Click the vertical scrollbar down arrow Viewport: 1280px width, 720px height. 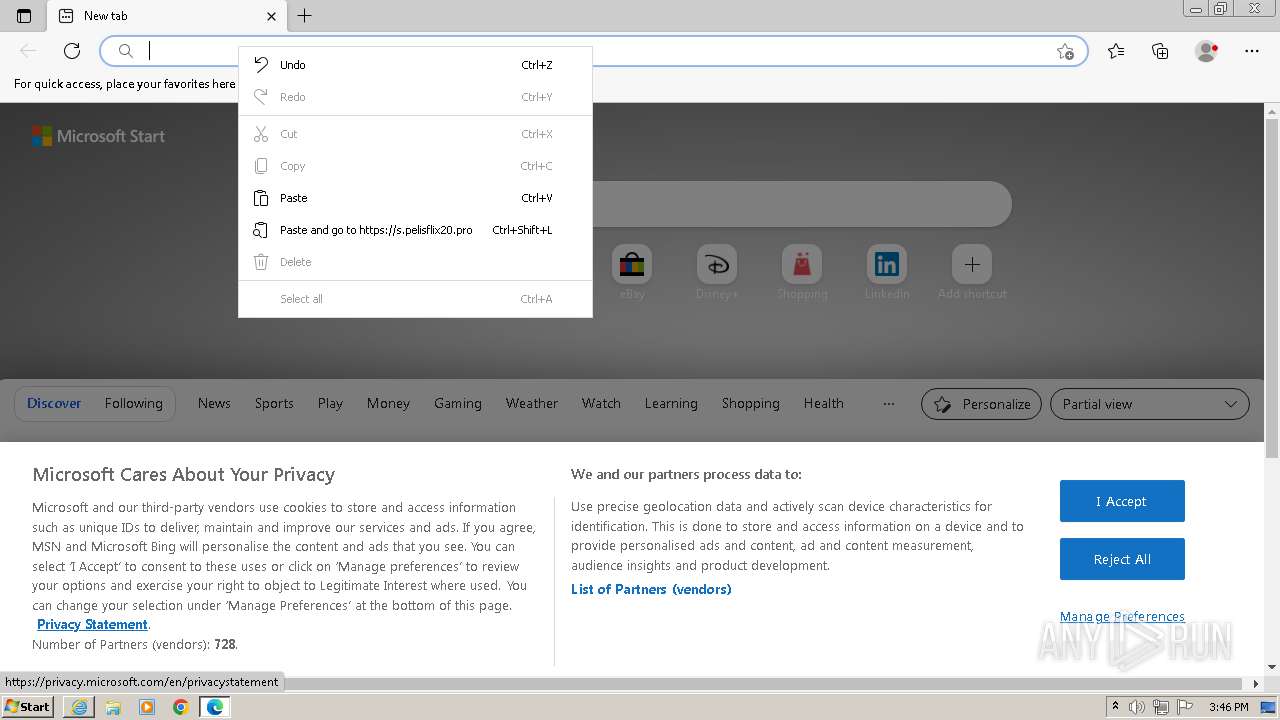click(1272, 667)
